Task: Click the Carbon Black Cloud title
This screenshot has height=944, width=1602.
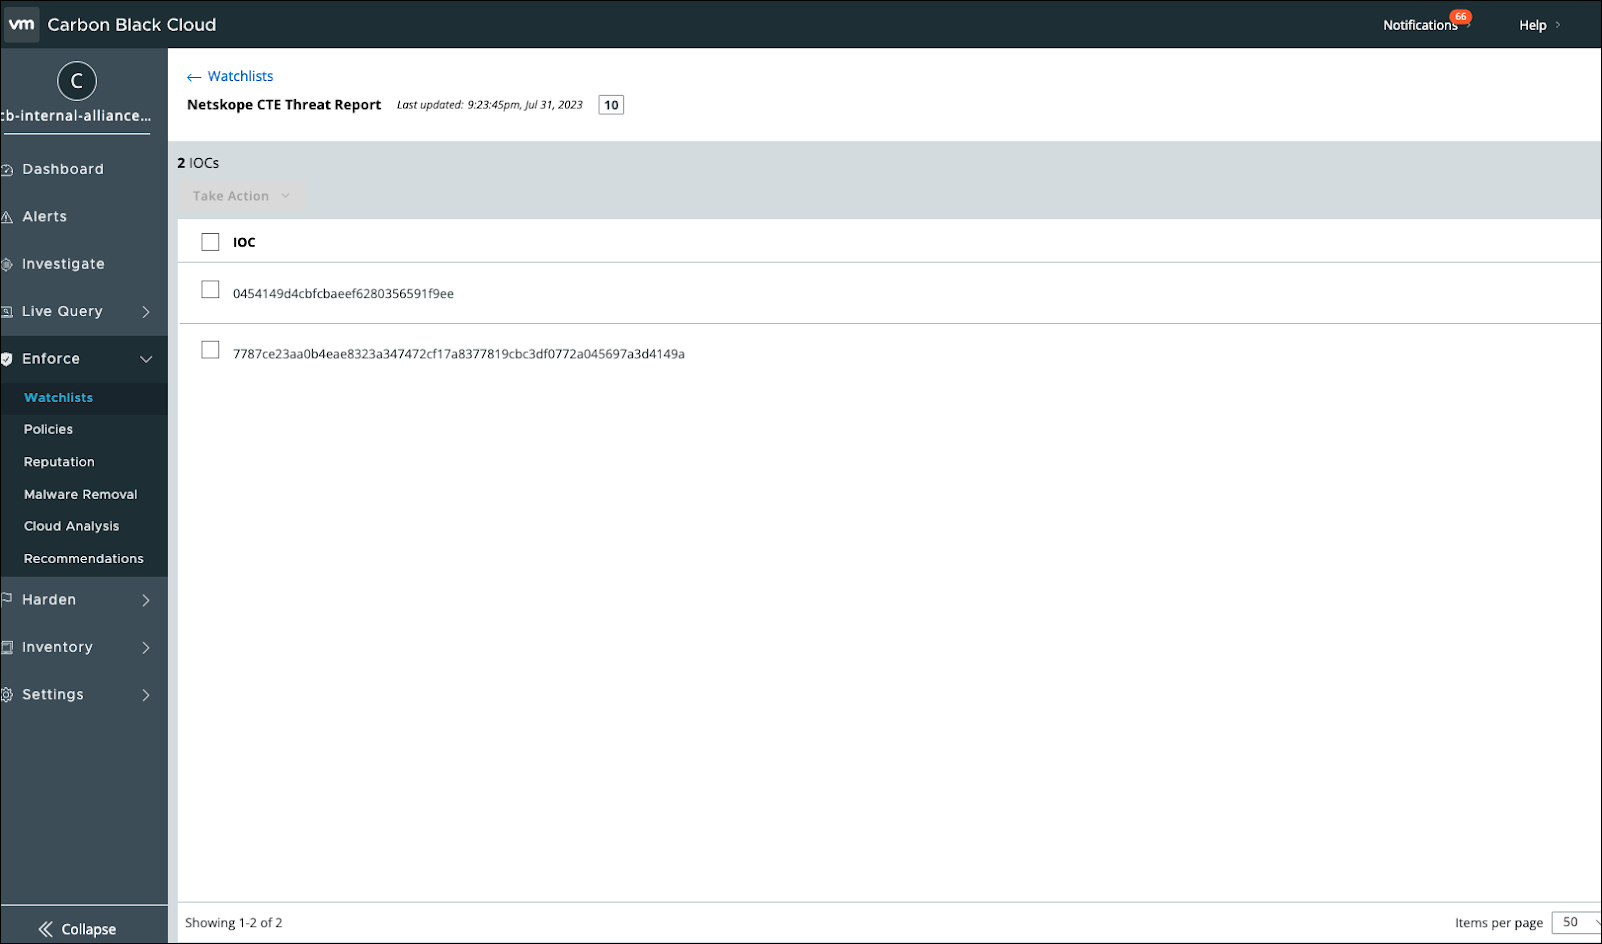Action: (x=132, y=24)
